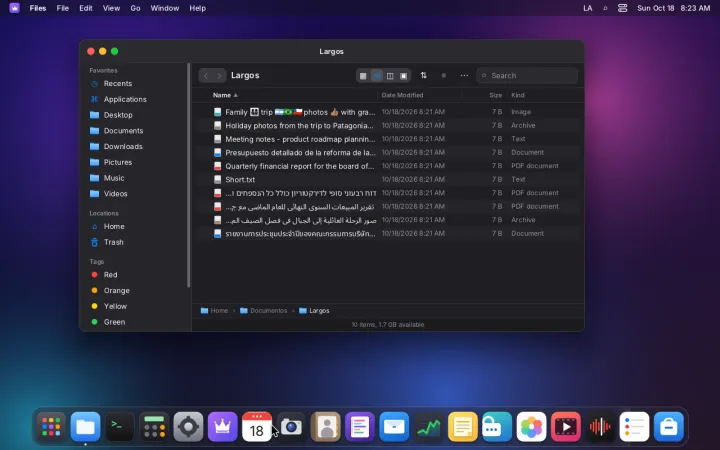This screenshot has width=720, height=450.
Task: Switch to icon grid view
Action: click(x=363, y=76)
